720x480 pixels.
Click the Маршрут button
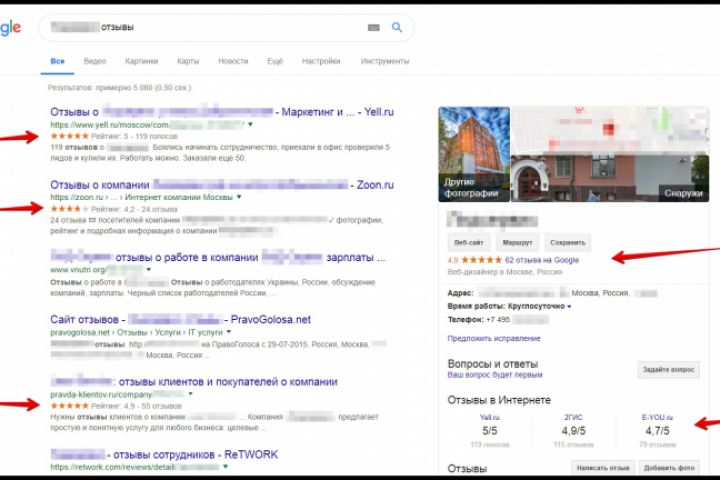[517, 243]
